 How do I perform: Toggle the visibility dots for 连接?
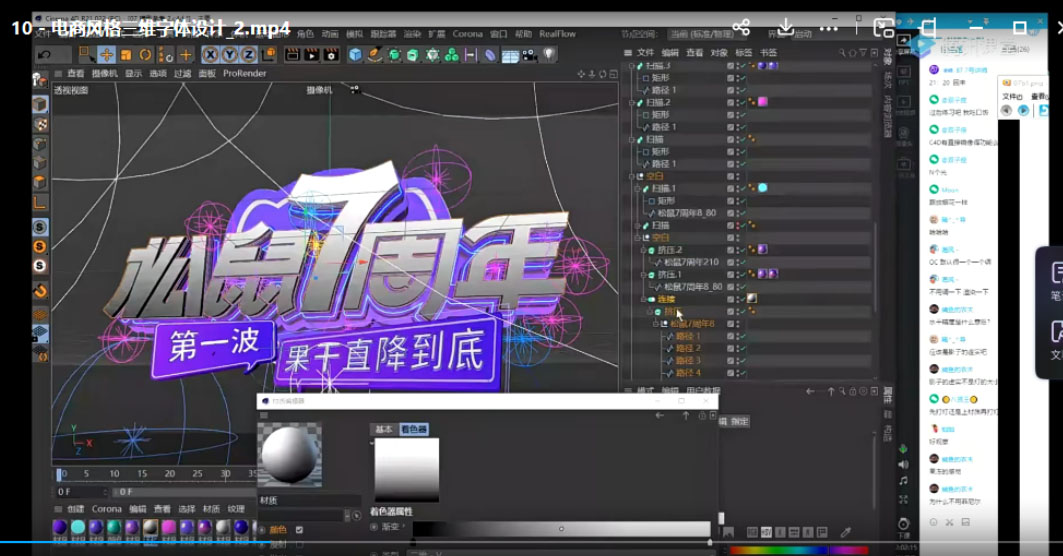[x=736, y=299]
